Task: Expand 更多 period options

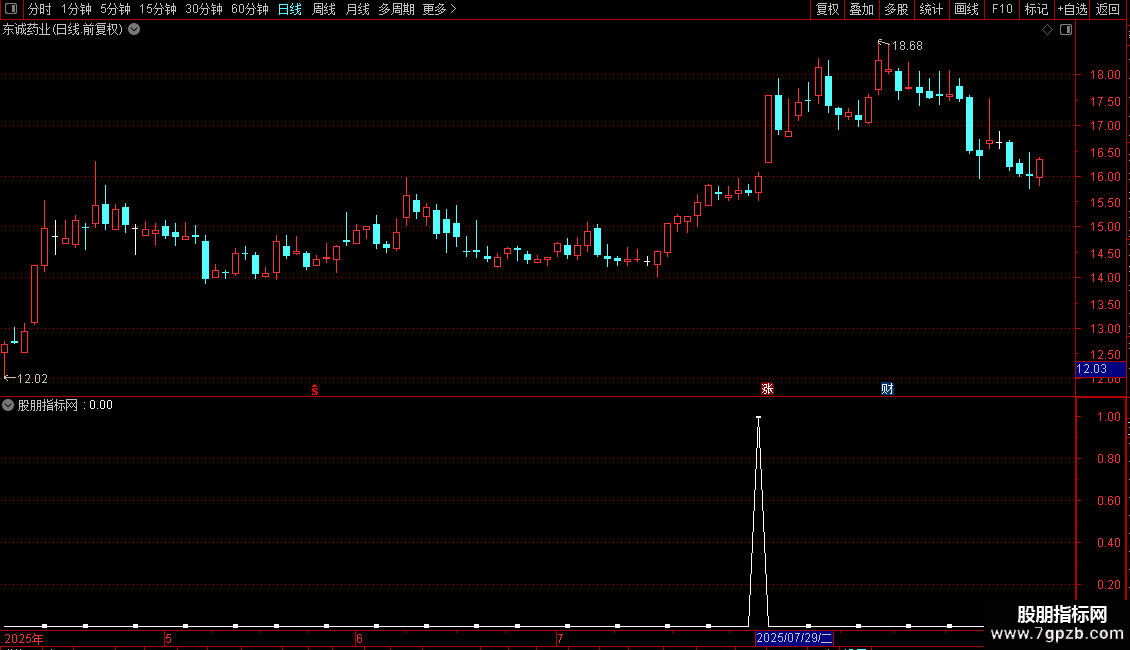Action: (439, 9)
